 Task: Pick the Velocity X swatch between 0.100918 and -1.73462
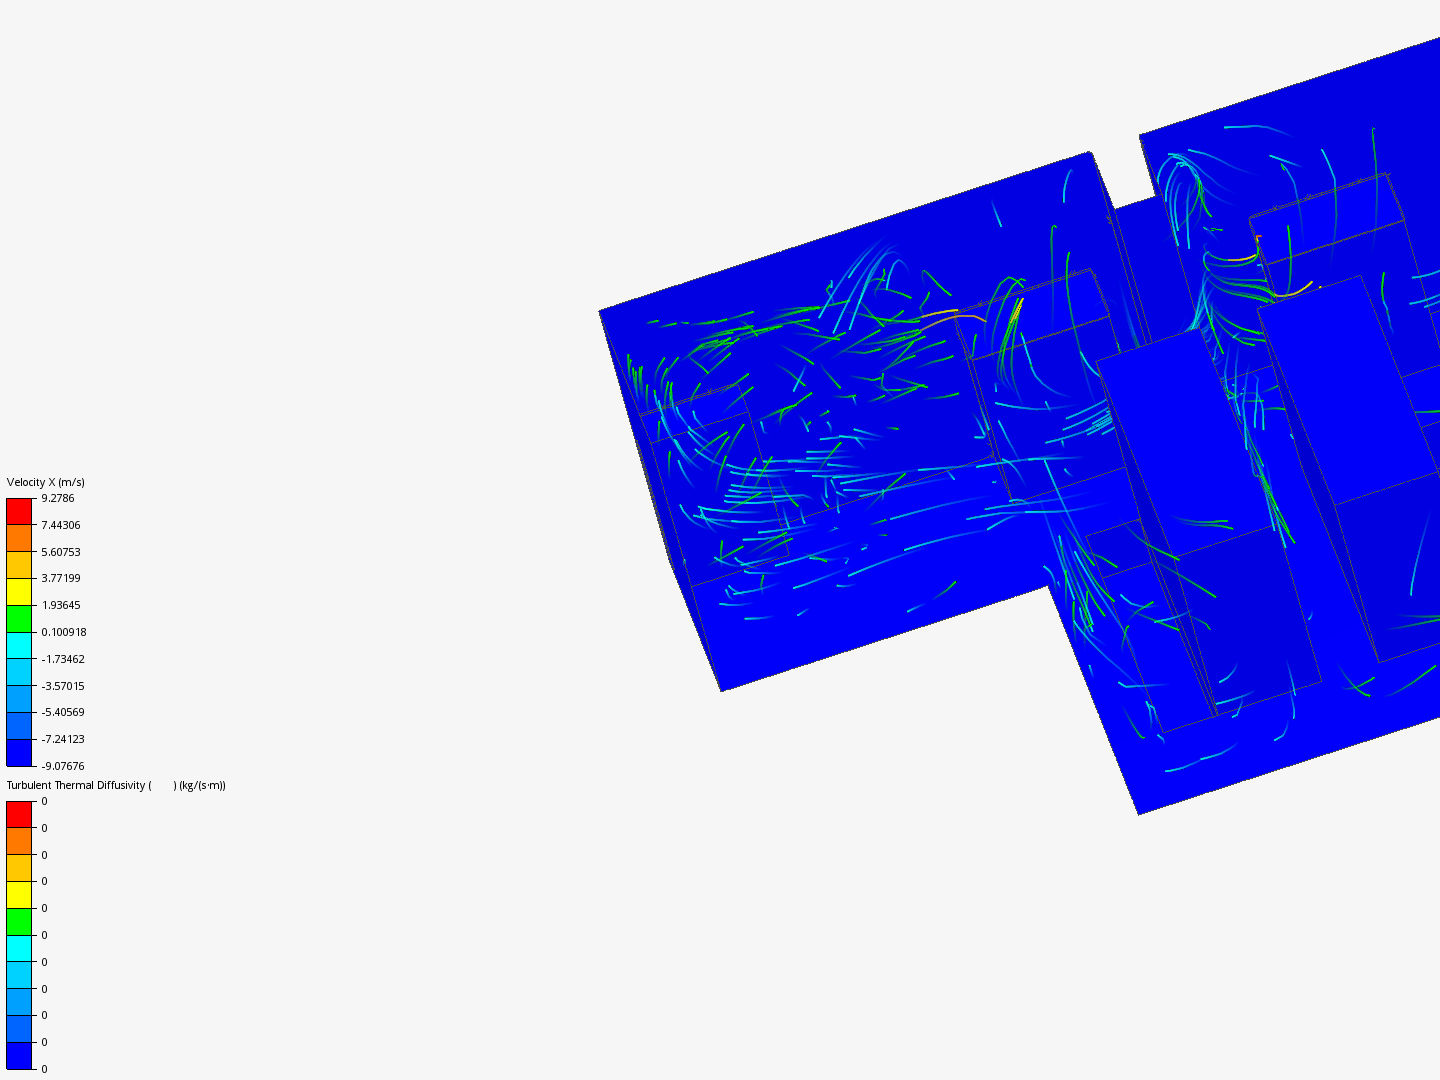tap(19, 645)
